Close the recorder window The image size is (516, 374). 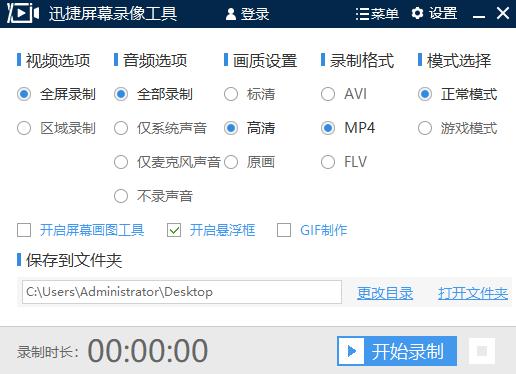[503, 13]
